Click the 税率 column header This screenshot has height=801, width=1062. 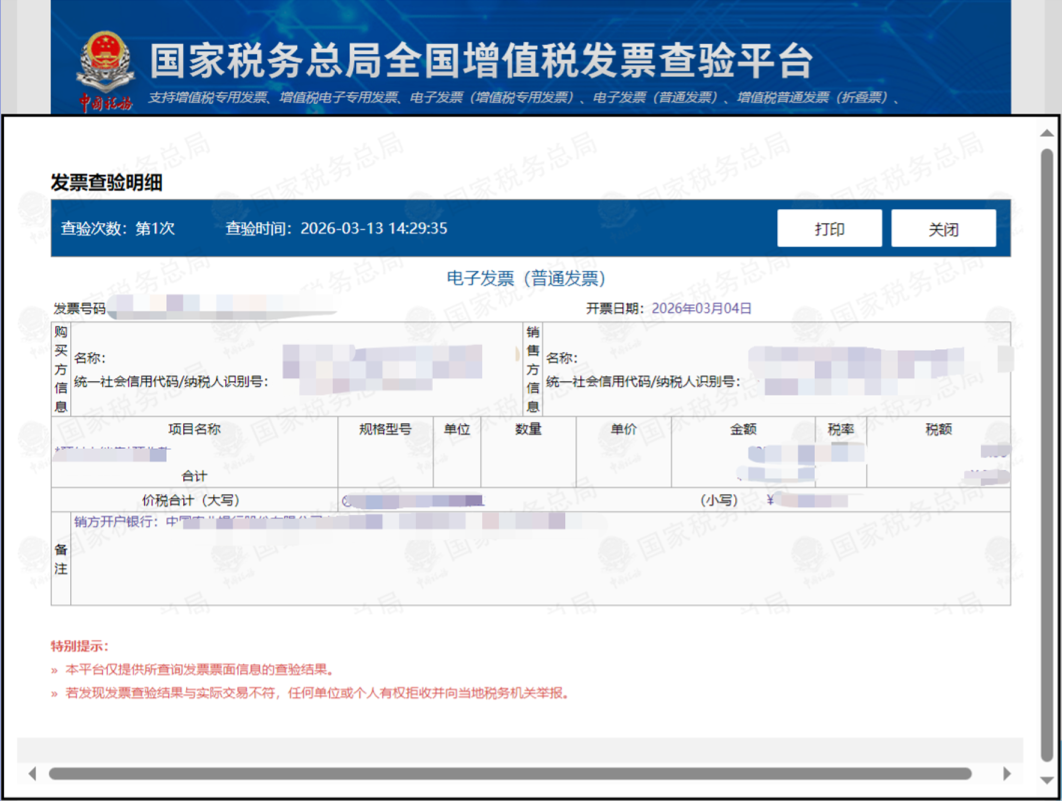(841, 429)
